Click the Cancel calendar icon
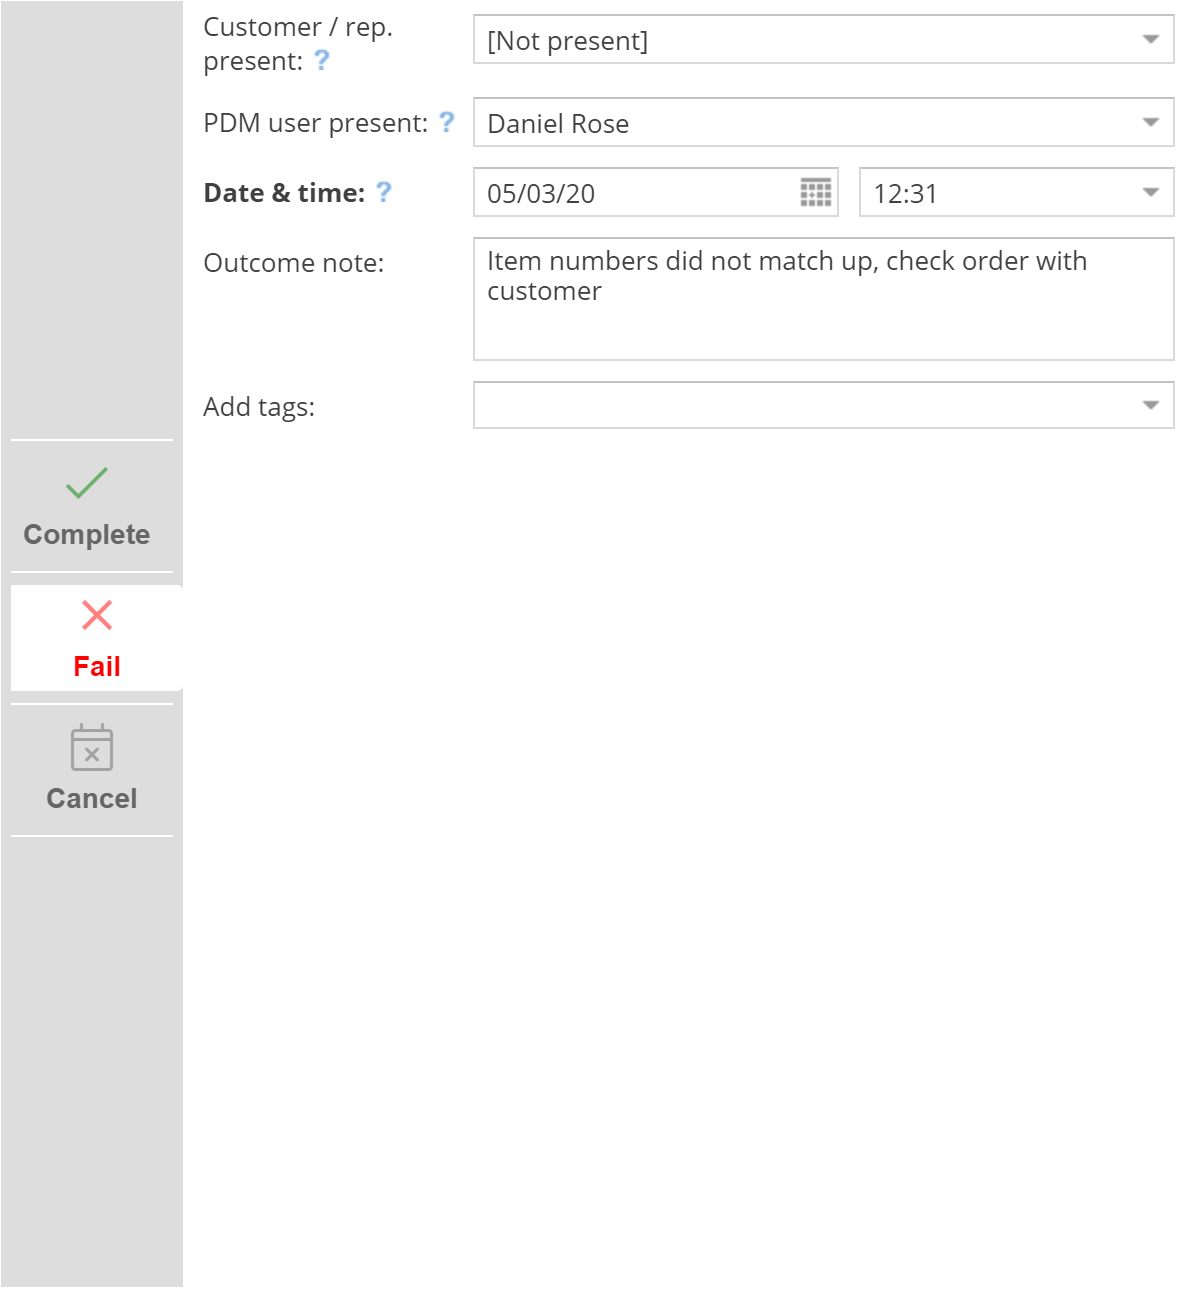 pyautogui.click(x=92, y=748)
